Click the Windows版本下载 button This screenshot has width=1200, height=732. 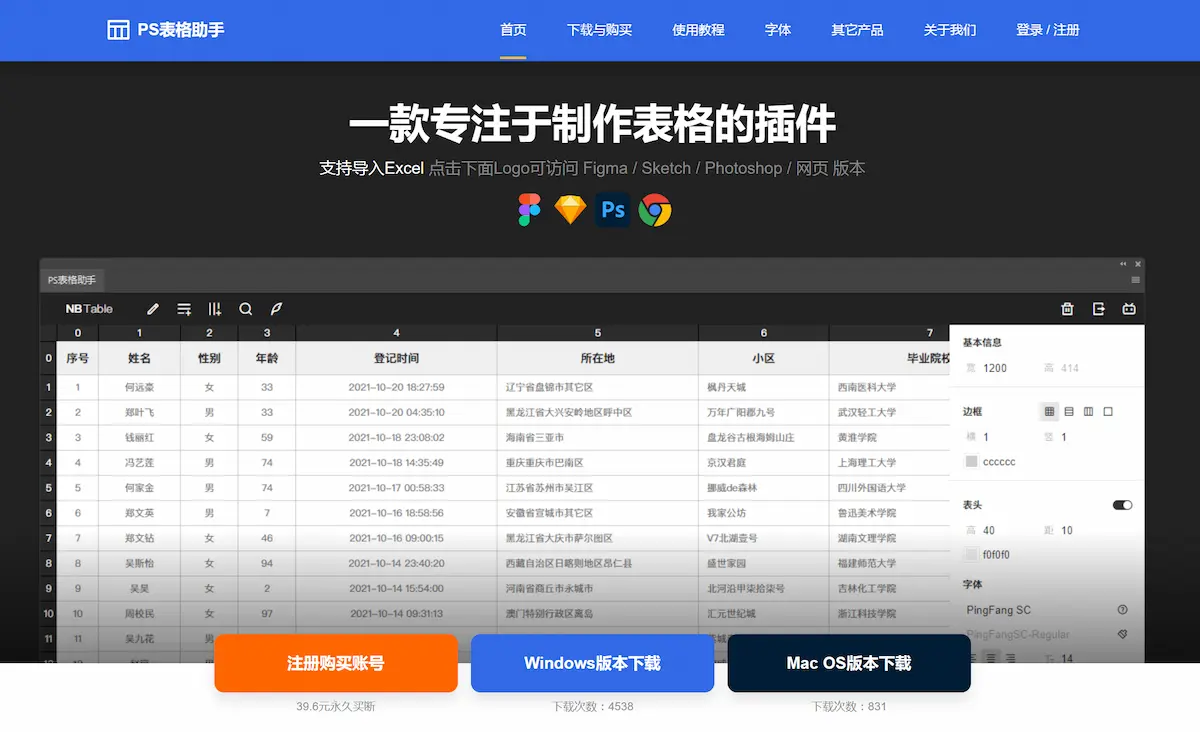pos(592,663)
